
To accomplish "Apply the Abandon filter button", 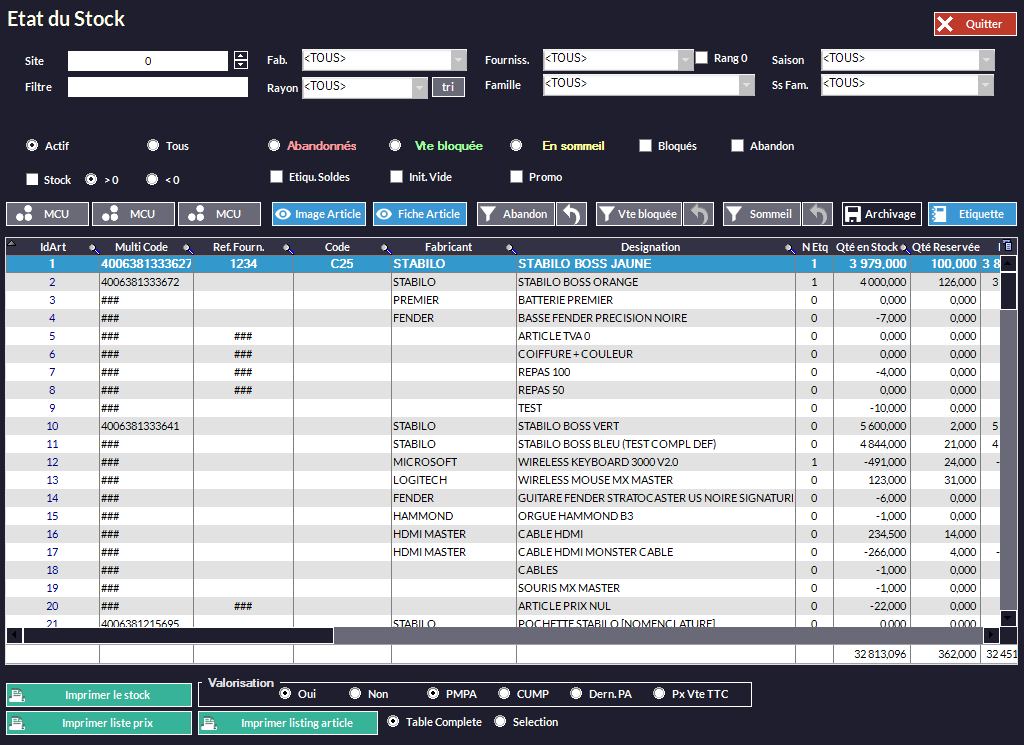I will click(515, 214).
